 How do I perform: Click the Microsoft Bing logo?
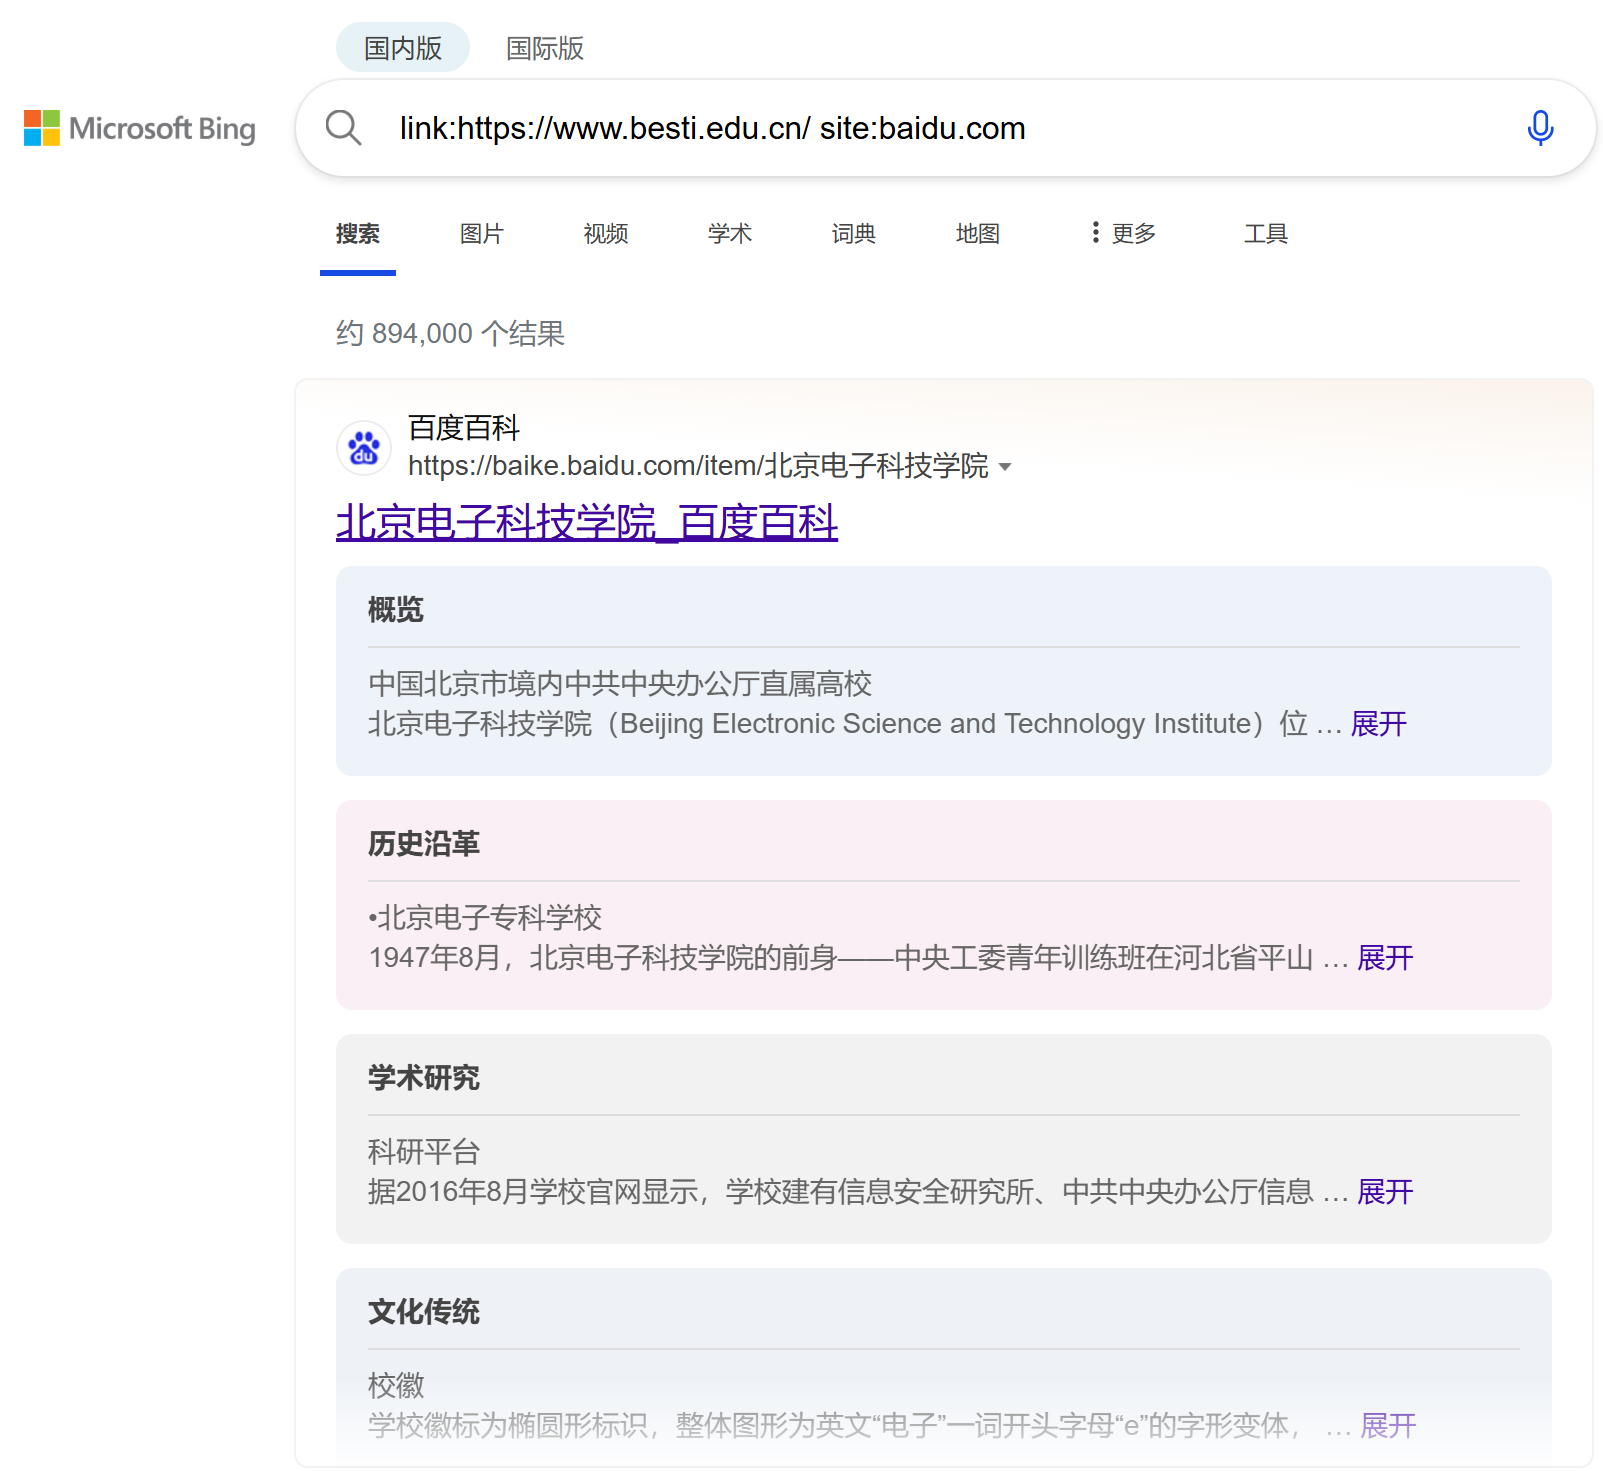point(140,128)
